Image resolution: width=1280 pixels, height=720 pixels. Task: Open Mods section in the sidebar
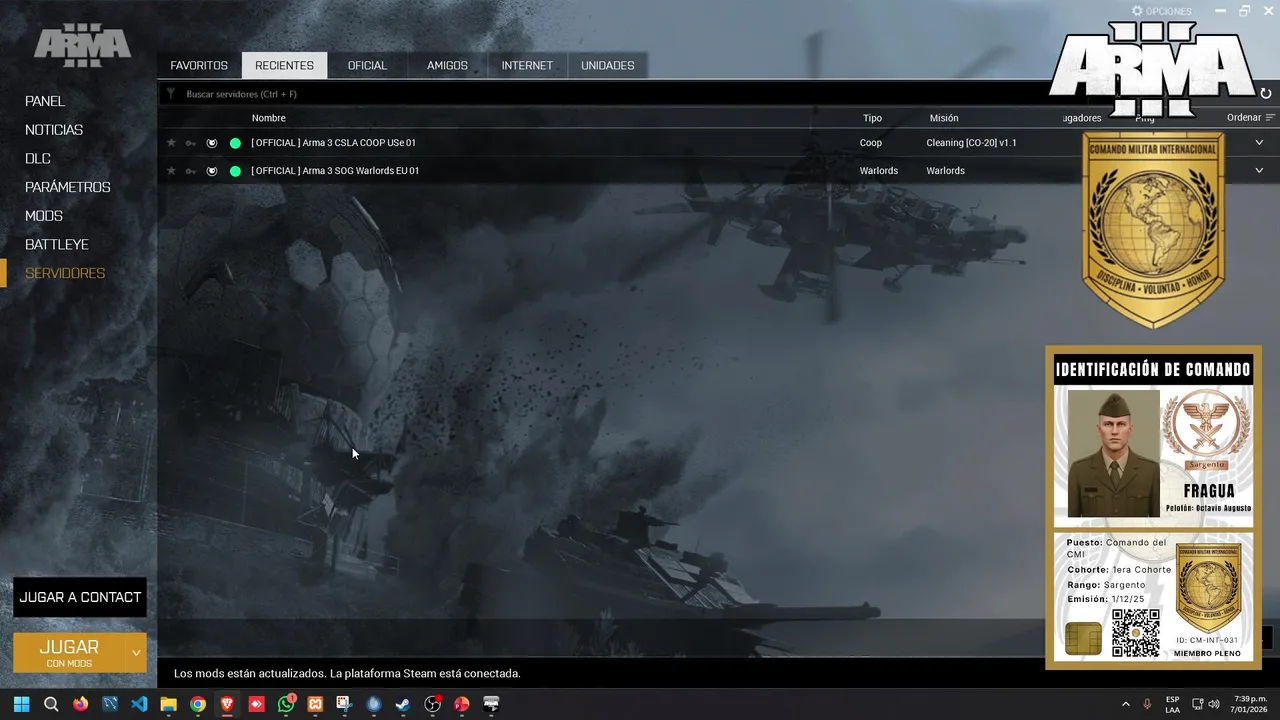[44, 216]
